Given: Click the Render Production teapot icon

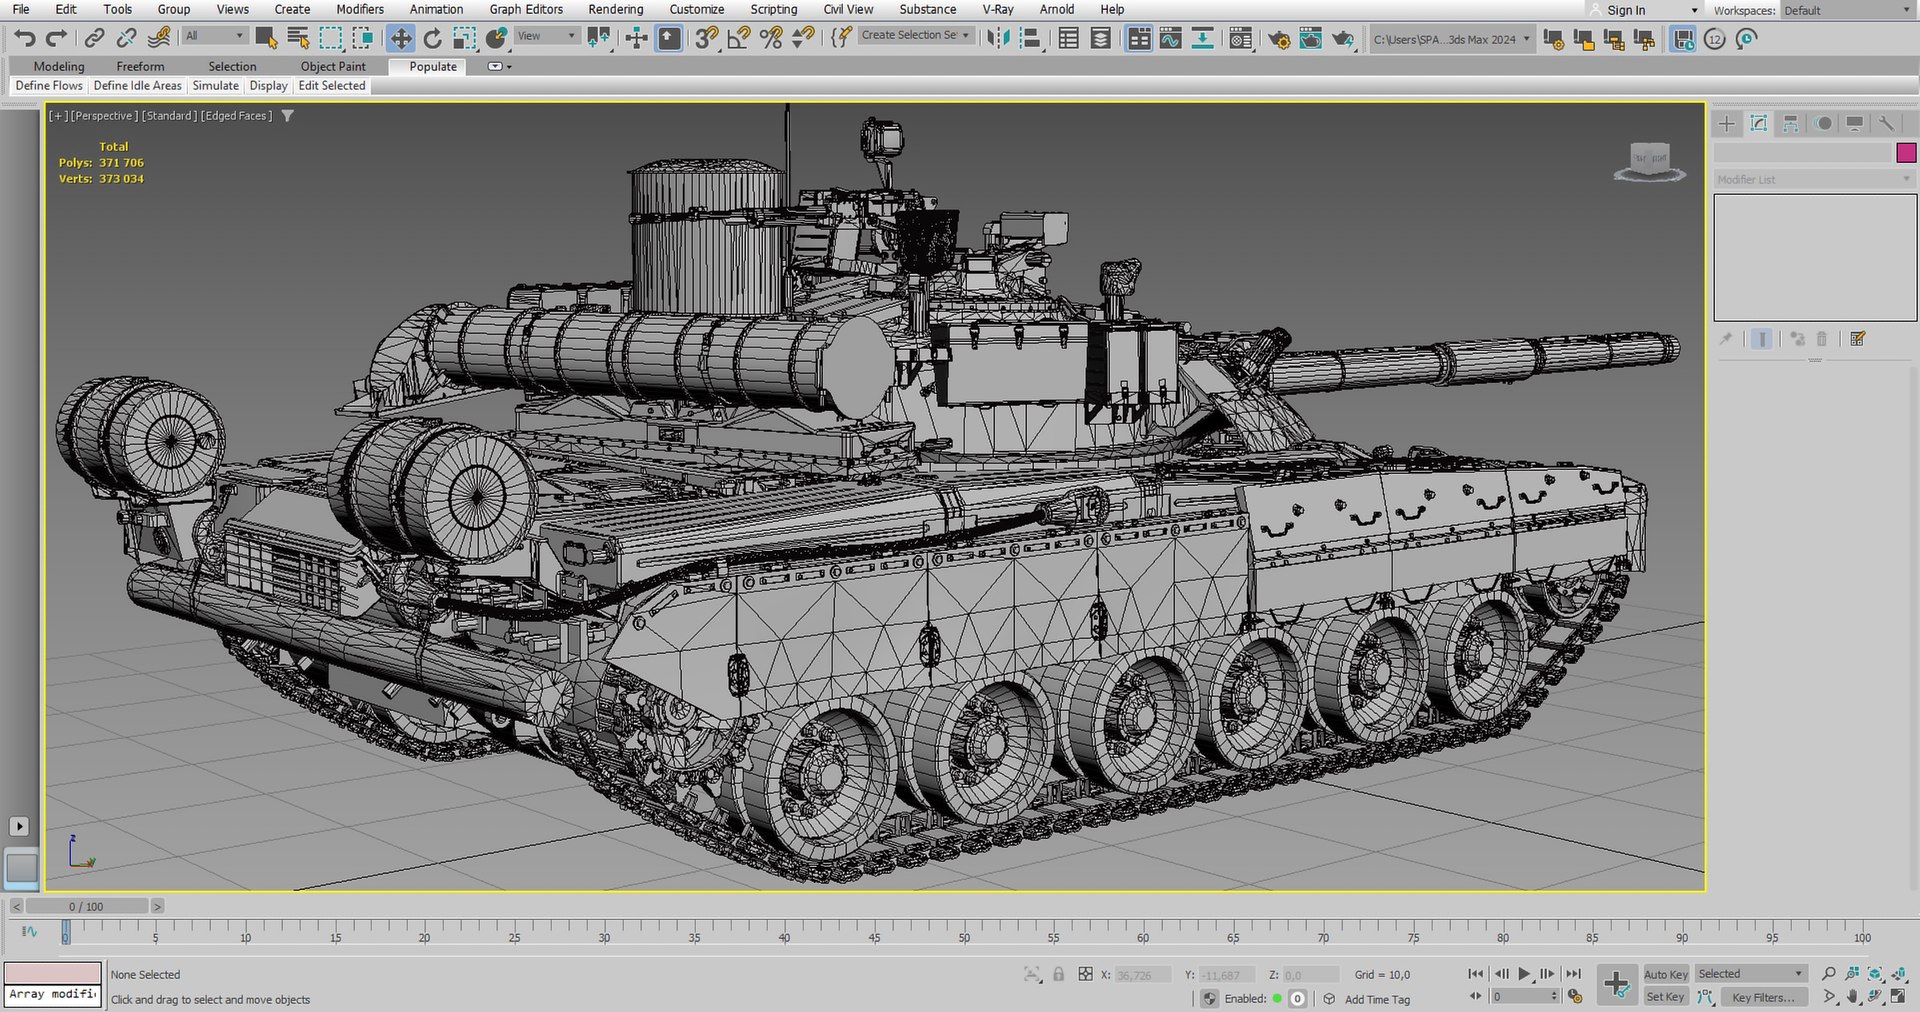Looking at the screenshot, I should pyautogui.click(x=1343, y=39).
